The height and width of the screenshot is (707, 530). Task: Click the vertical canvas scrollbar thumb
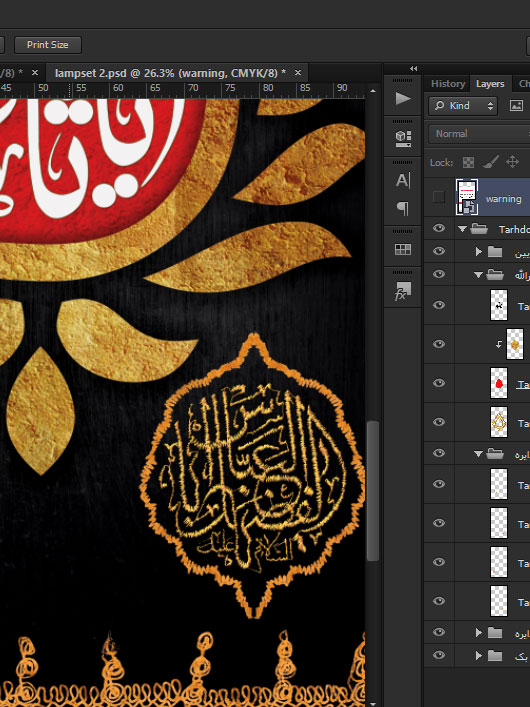pyautogui.click(x=373, y=491)
